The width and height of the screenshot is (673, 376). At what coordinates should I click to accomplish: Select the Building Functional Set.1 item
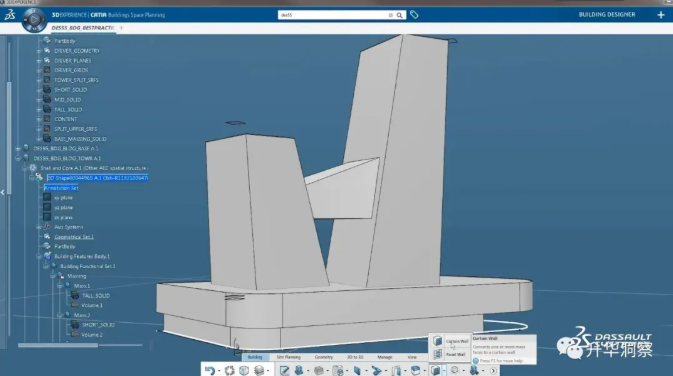click(x=88, y=266)
